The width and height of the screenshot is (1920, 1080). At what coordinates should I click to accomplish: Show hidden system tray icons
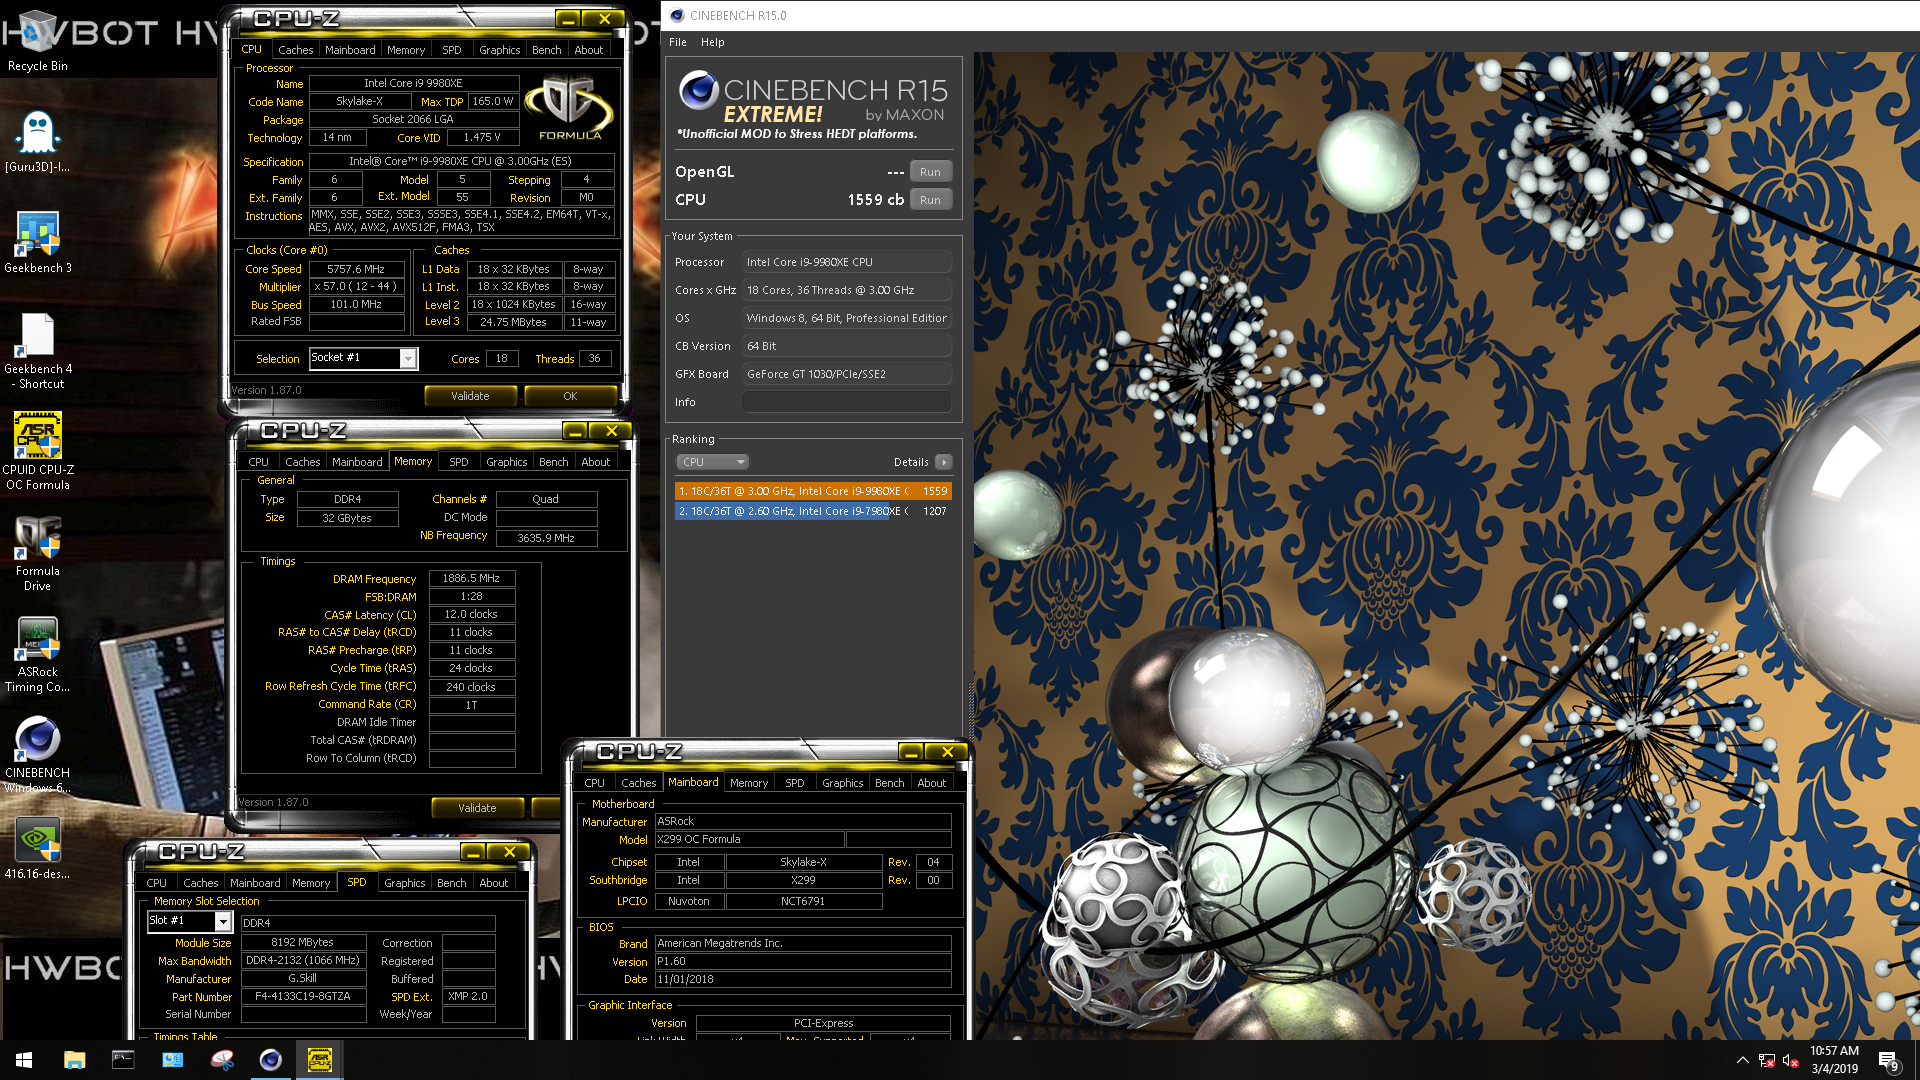(x=1743, y=1060)
